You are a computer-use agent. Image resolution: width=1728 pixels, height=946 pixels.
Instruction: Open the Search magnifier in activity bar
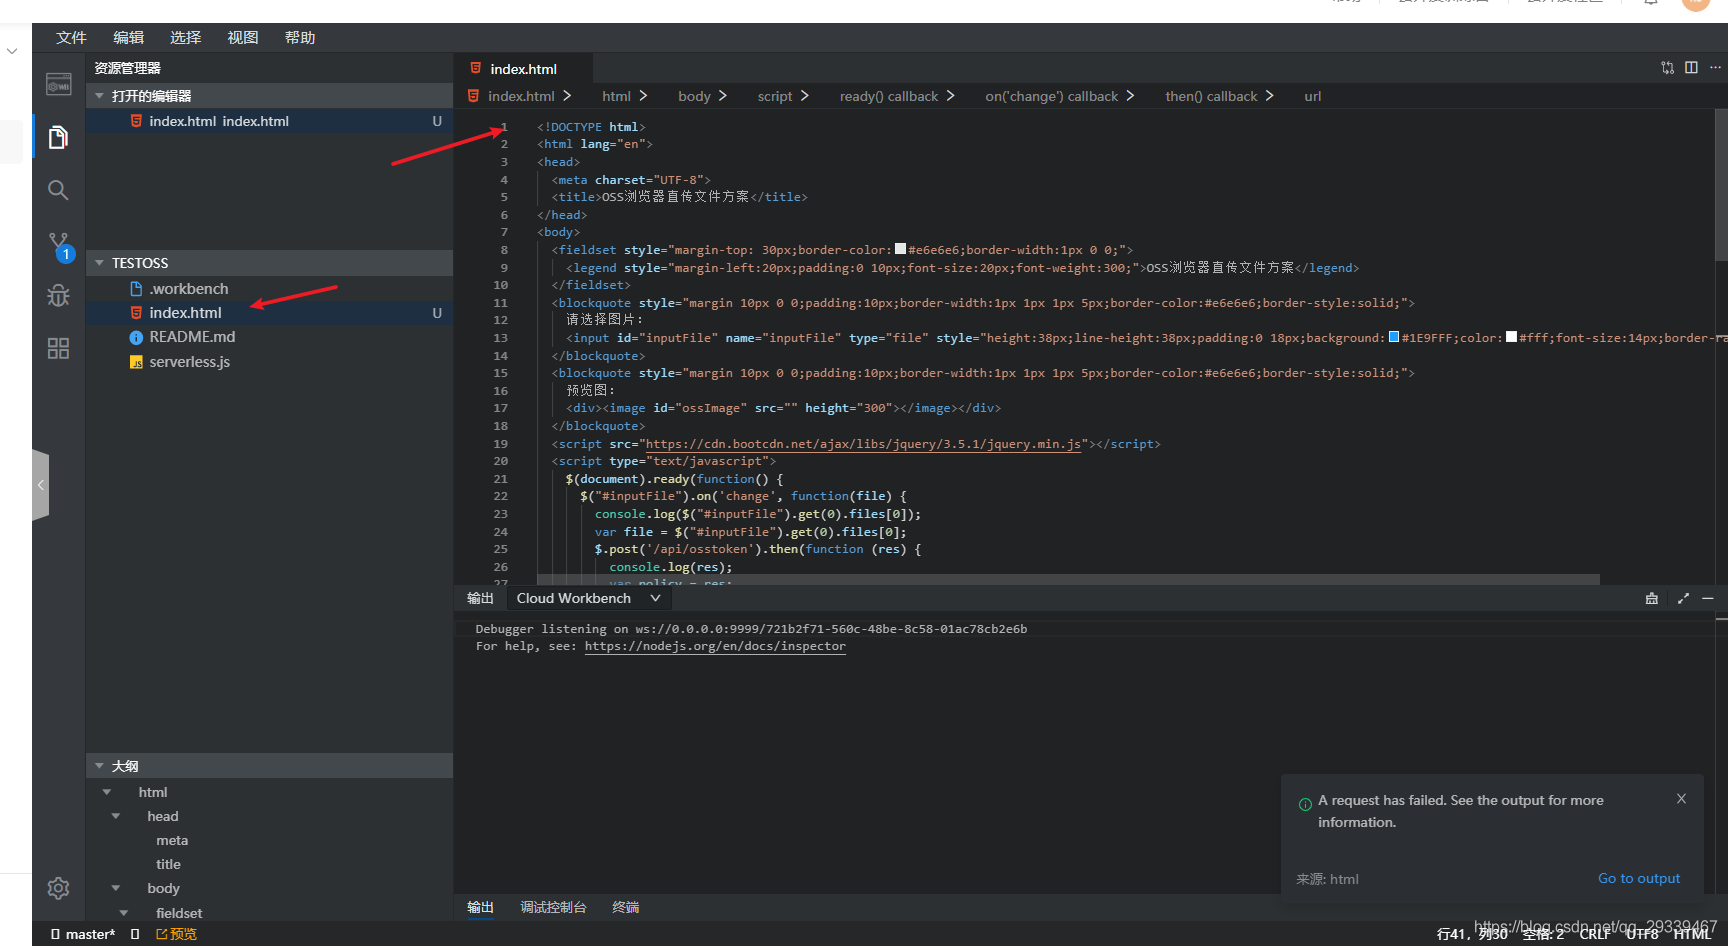(x=58, y=190)
